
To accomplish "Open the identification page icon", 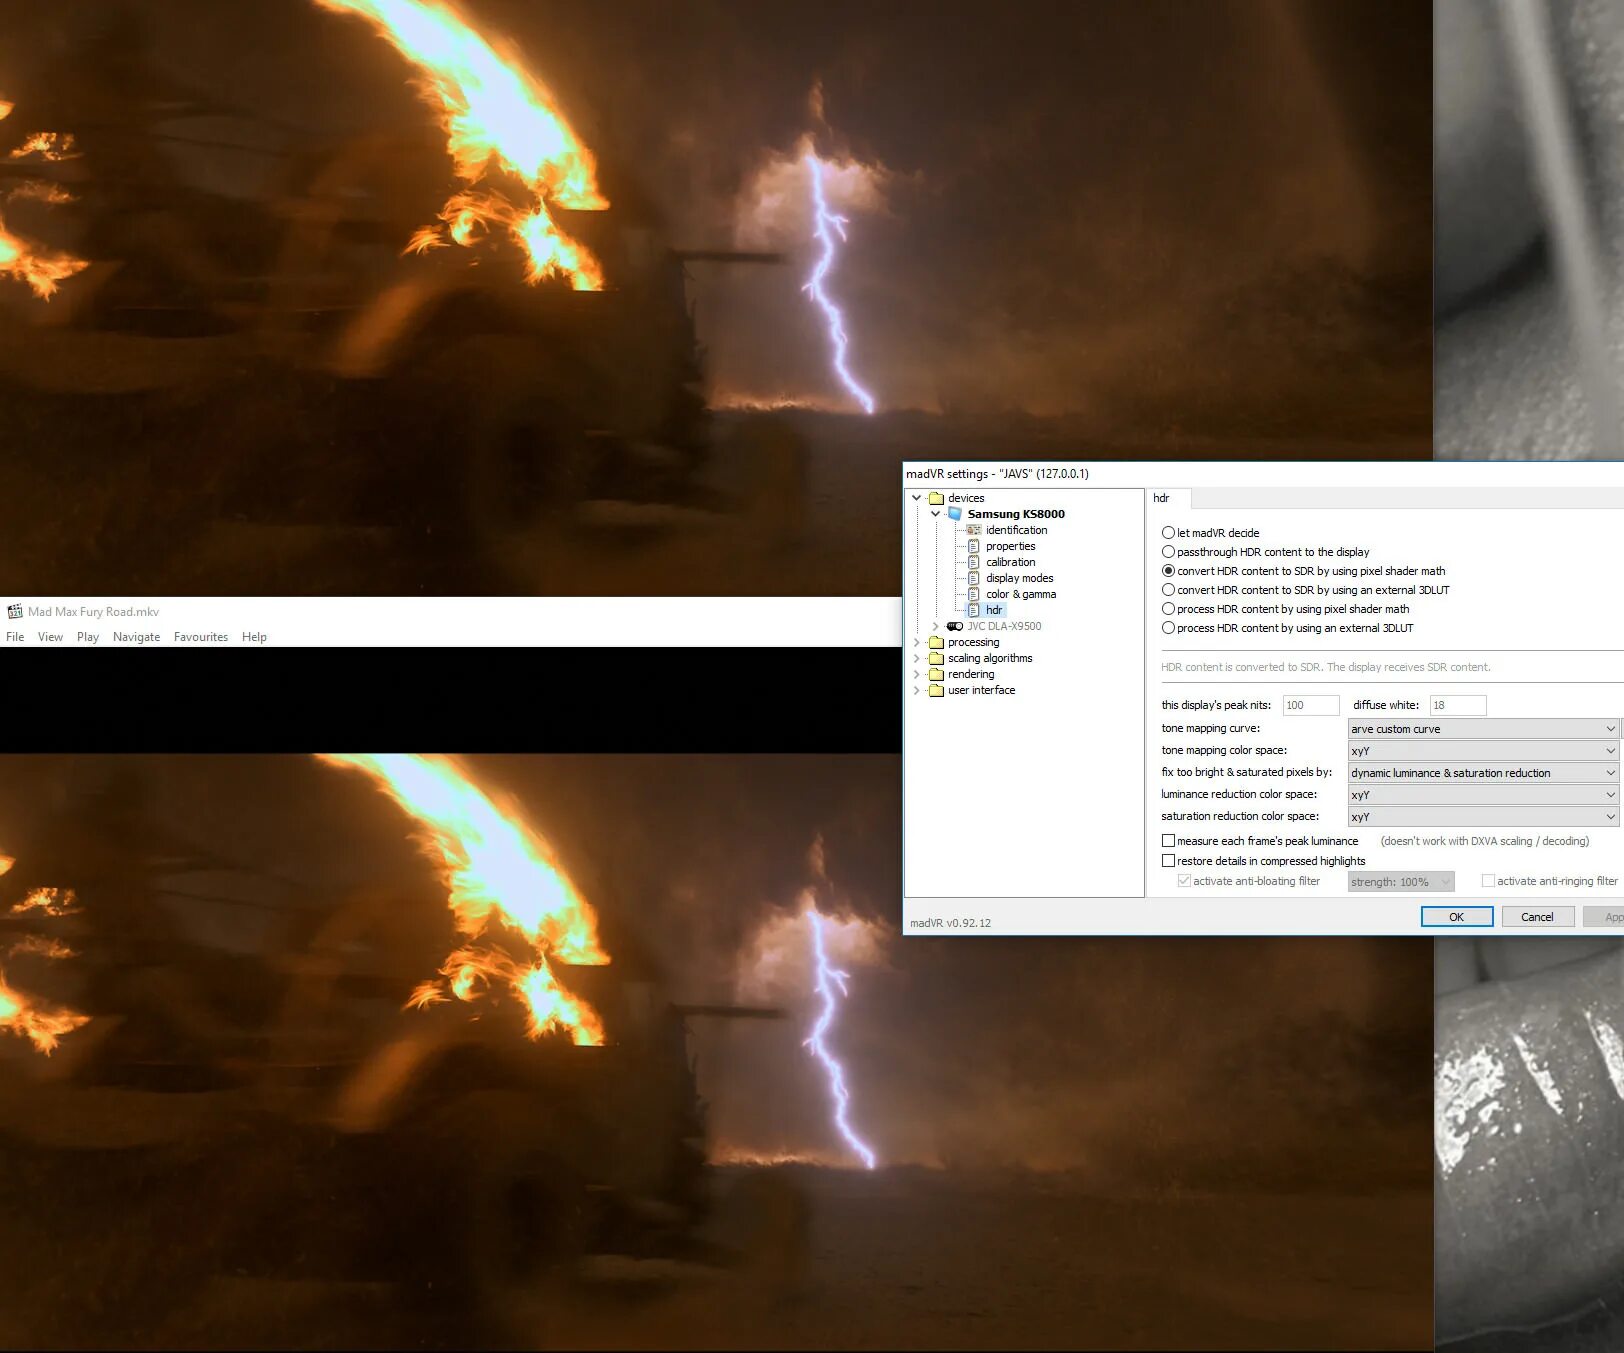I will tap(973, 530).
